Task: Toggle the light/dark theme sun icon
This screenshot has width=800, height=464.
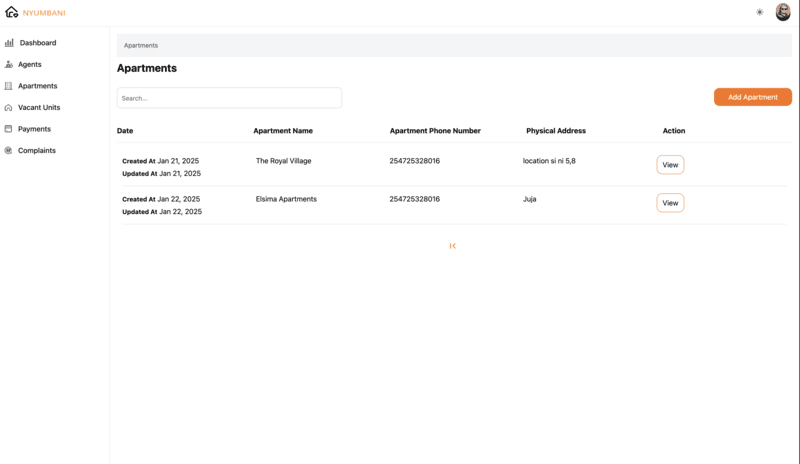Action: [x=759, y=12]
